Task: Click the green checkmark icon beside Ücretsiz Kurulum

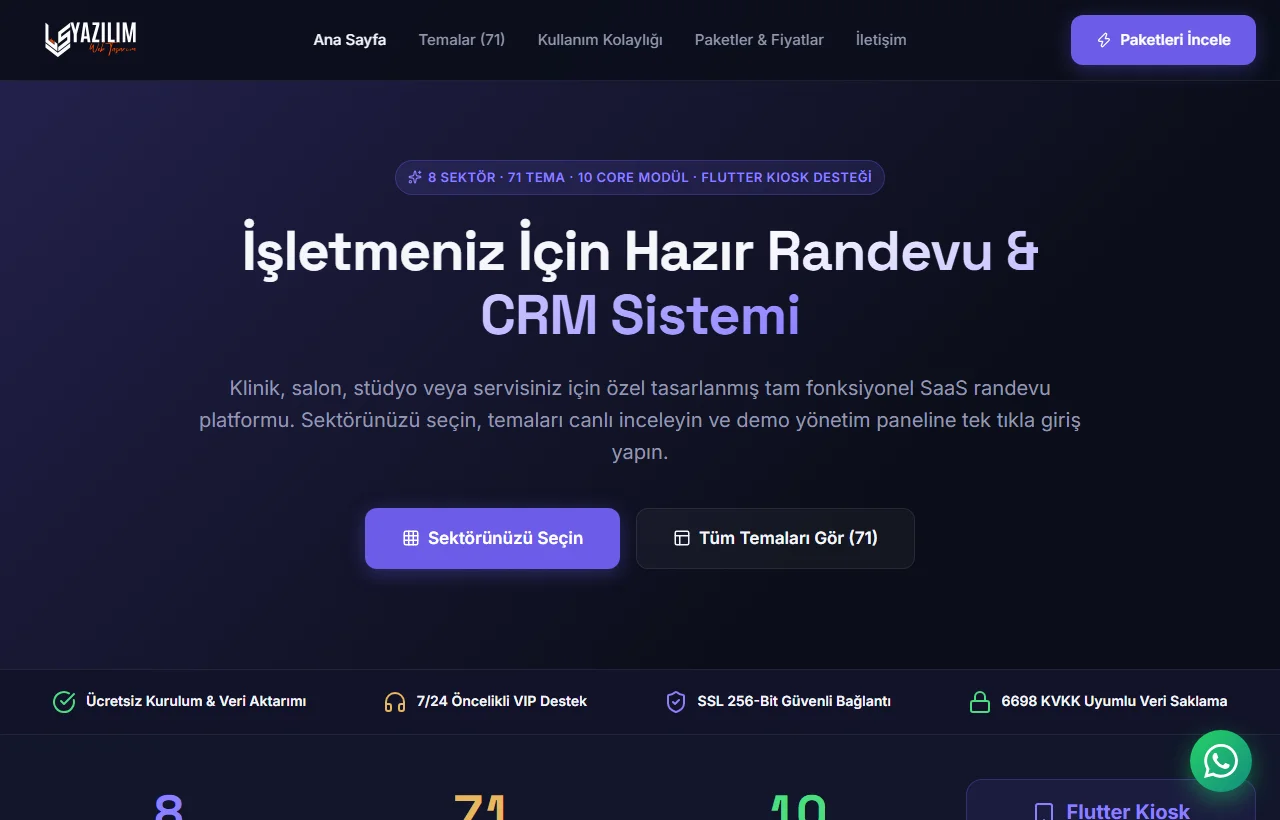Action: pos(64,702)
